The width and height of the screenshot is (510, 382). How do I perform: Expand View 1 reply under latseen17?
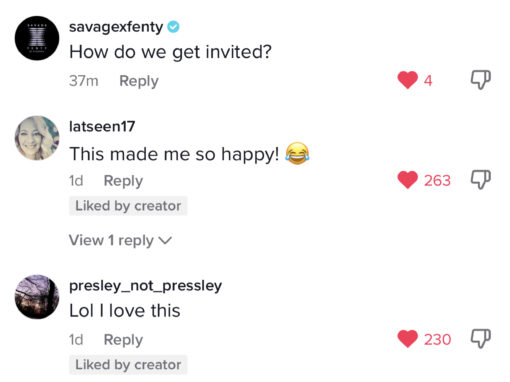[120, 240]
